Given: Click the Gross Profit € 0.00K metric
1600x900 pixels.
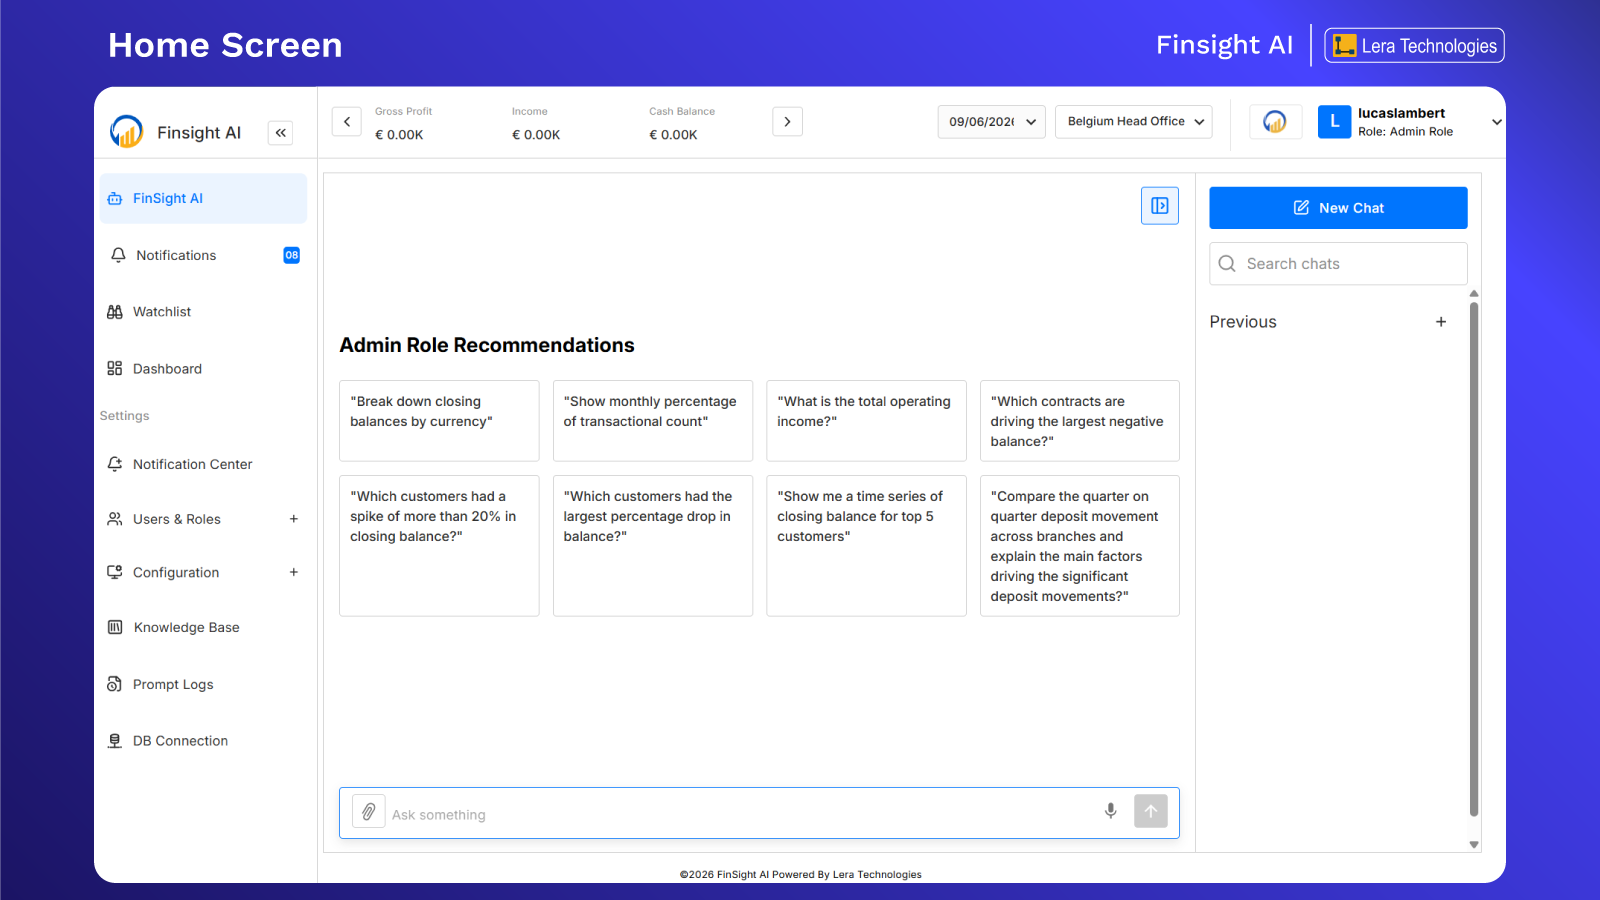Looking at the screenshot, I should click(x=404, y=123).
